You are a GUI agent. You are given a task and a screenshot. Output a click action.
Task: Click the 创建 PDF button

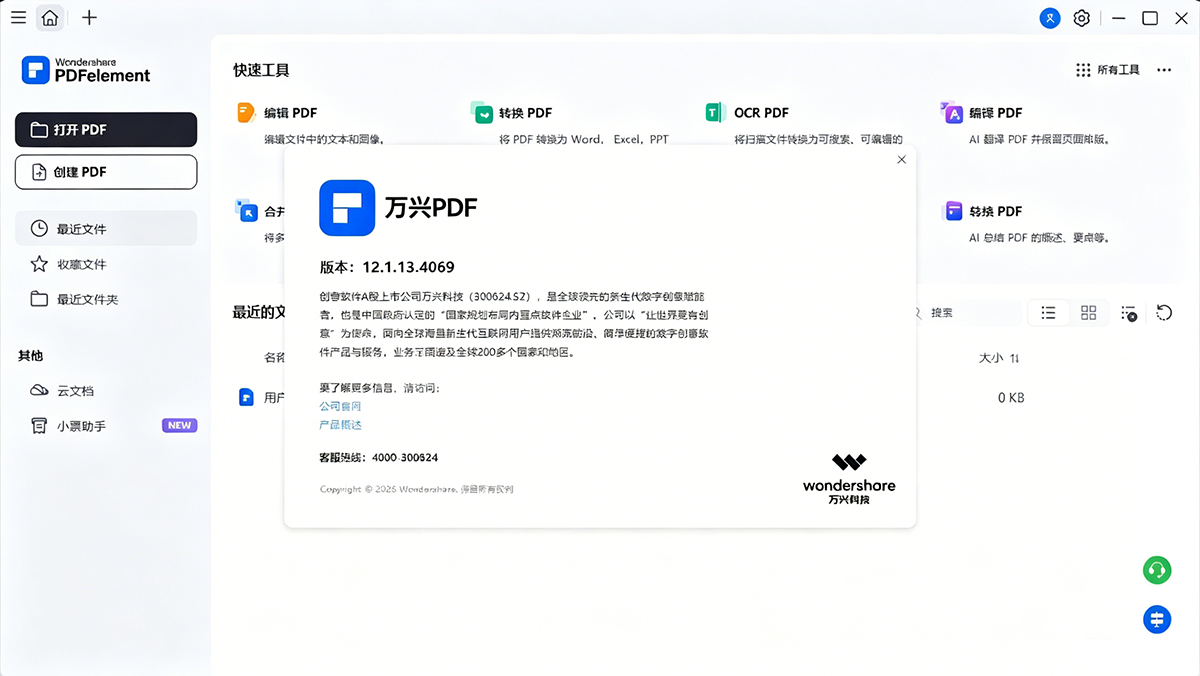[x=106, y=172]
